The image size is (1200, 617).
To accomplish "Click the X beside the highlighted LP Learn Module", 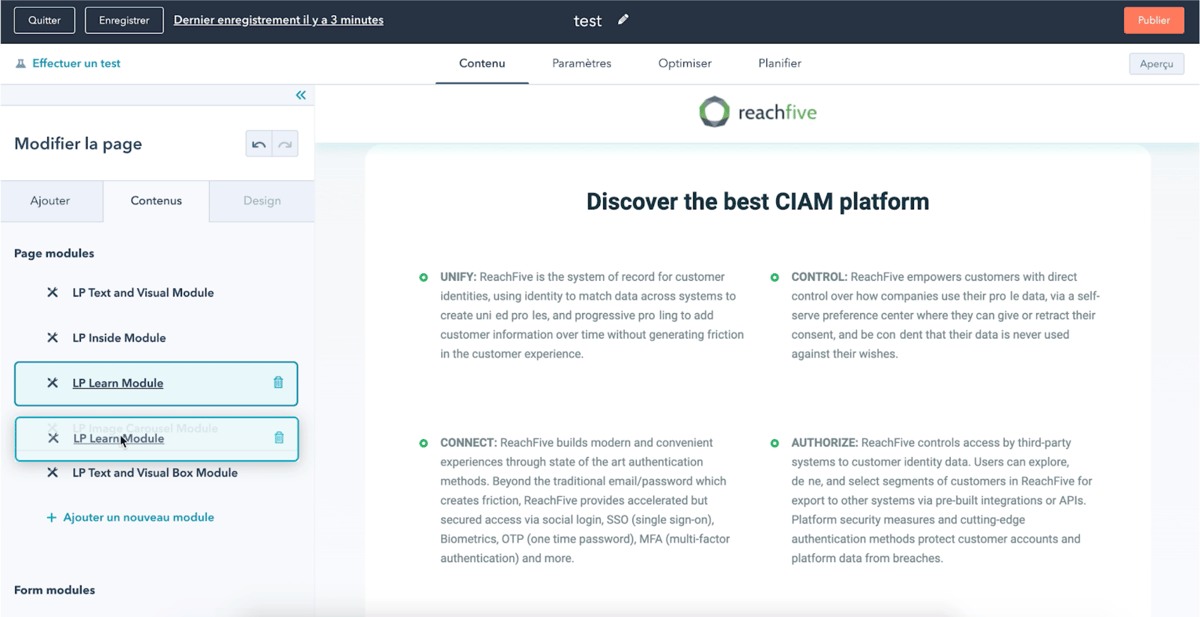I will 52,383.
